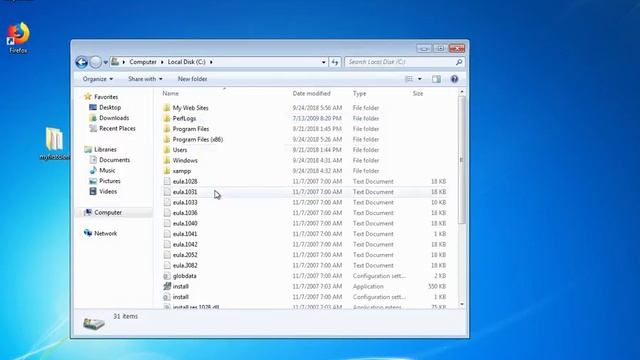
Task: Select the Program Files (x86) folder icon
Action: (x=167, y=139)
